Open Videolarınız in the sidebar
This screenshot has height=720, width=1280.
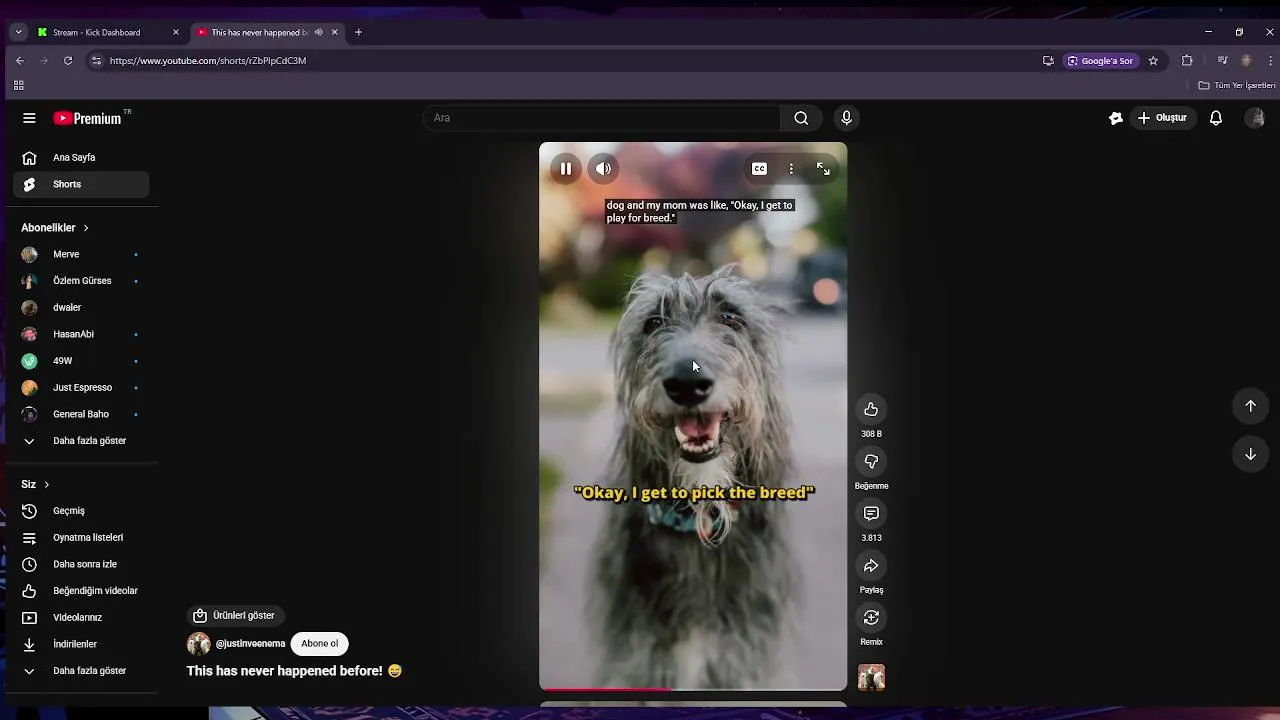81,617
